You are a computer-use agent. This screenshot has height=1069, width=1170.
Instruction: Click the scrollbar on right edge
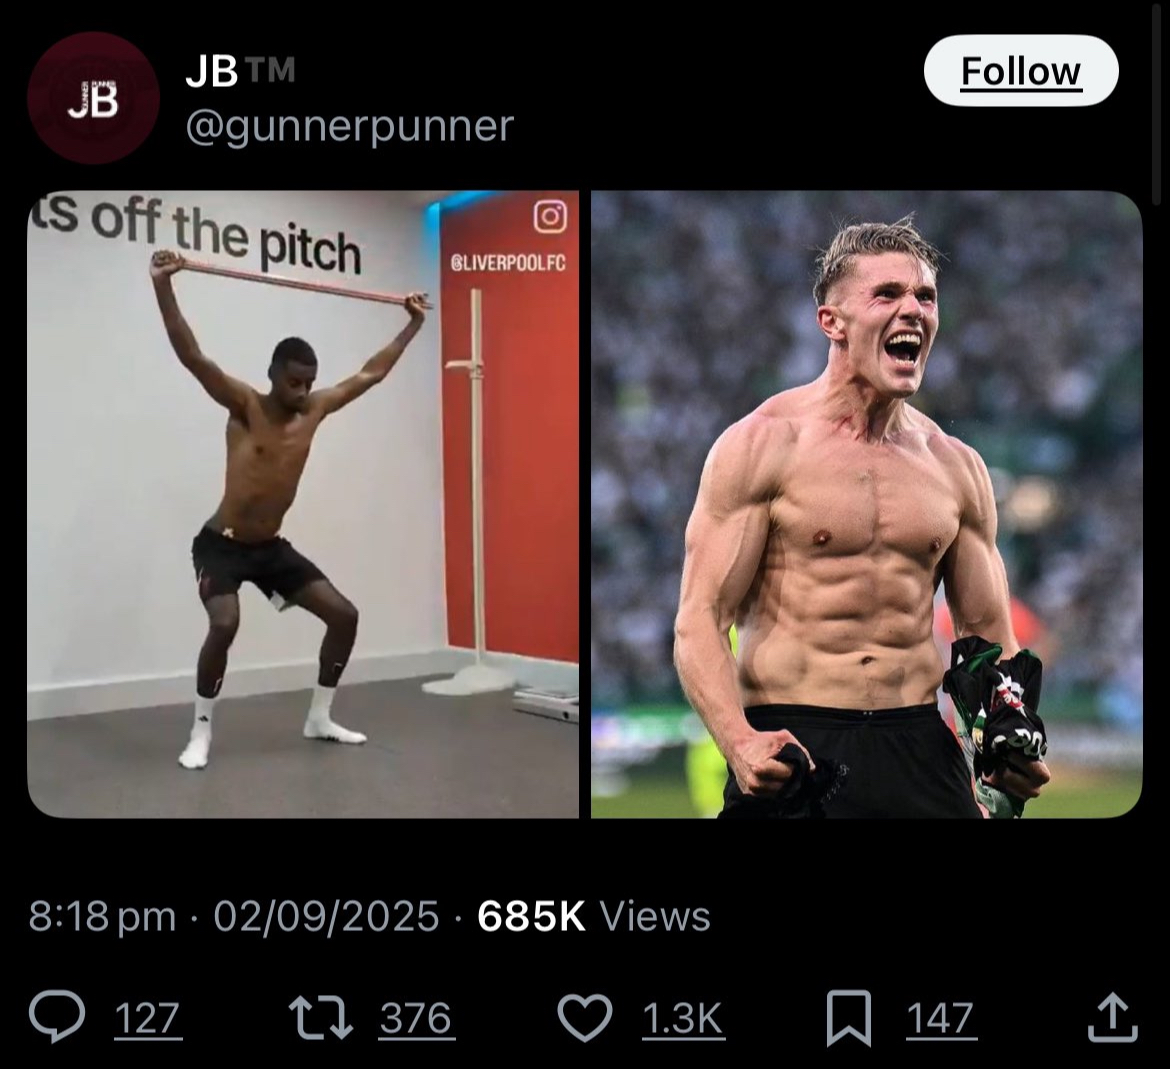tap(1156, 100)
